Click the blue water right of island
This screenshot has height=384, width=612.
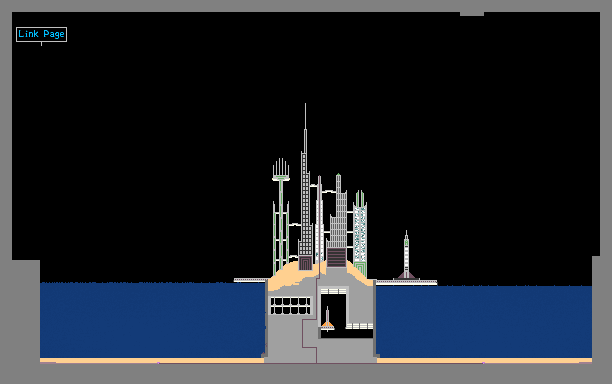pos(484,322)
